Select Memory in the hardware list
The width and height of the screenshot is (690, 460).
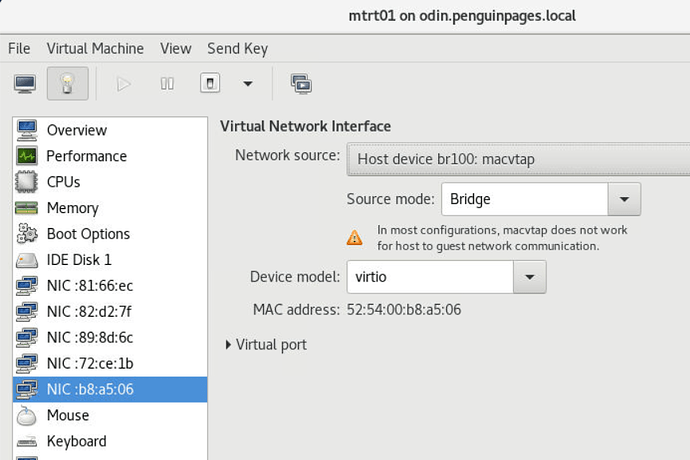(x=110, y=208)
